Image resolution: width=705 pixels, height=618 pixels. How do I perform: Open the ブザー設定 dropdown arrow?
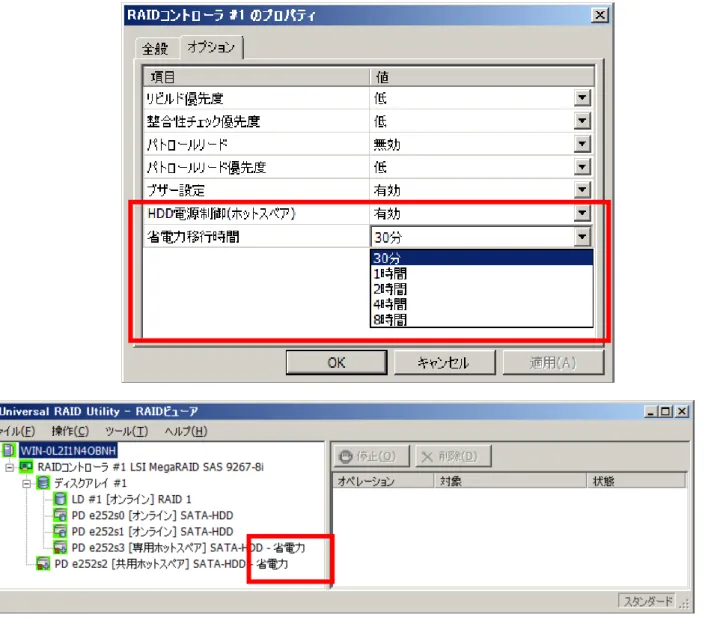click(582, 190)
